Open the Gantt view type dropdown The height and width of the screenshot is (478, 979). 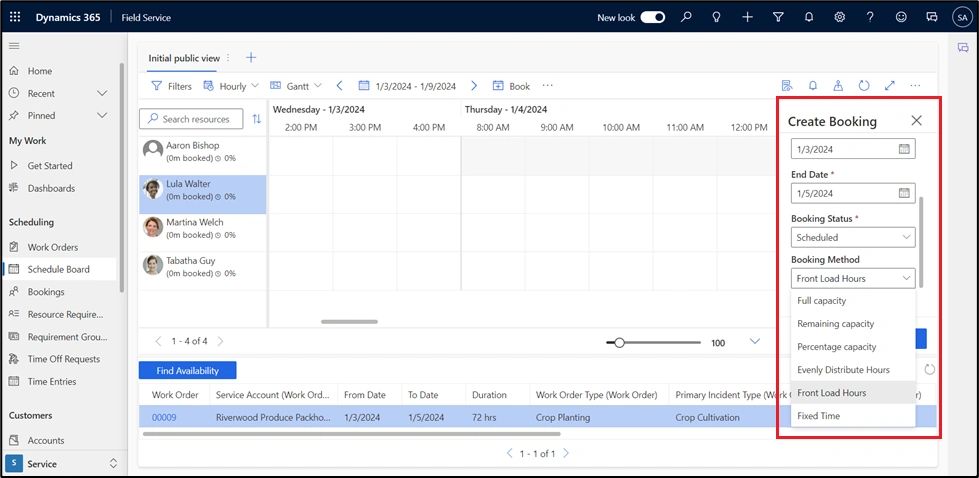[x=296, y=86]
